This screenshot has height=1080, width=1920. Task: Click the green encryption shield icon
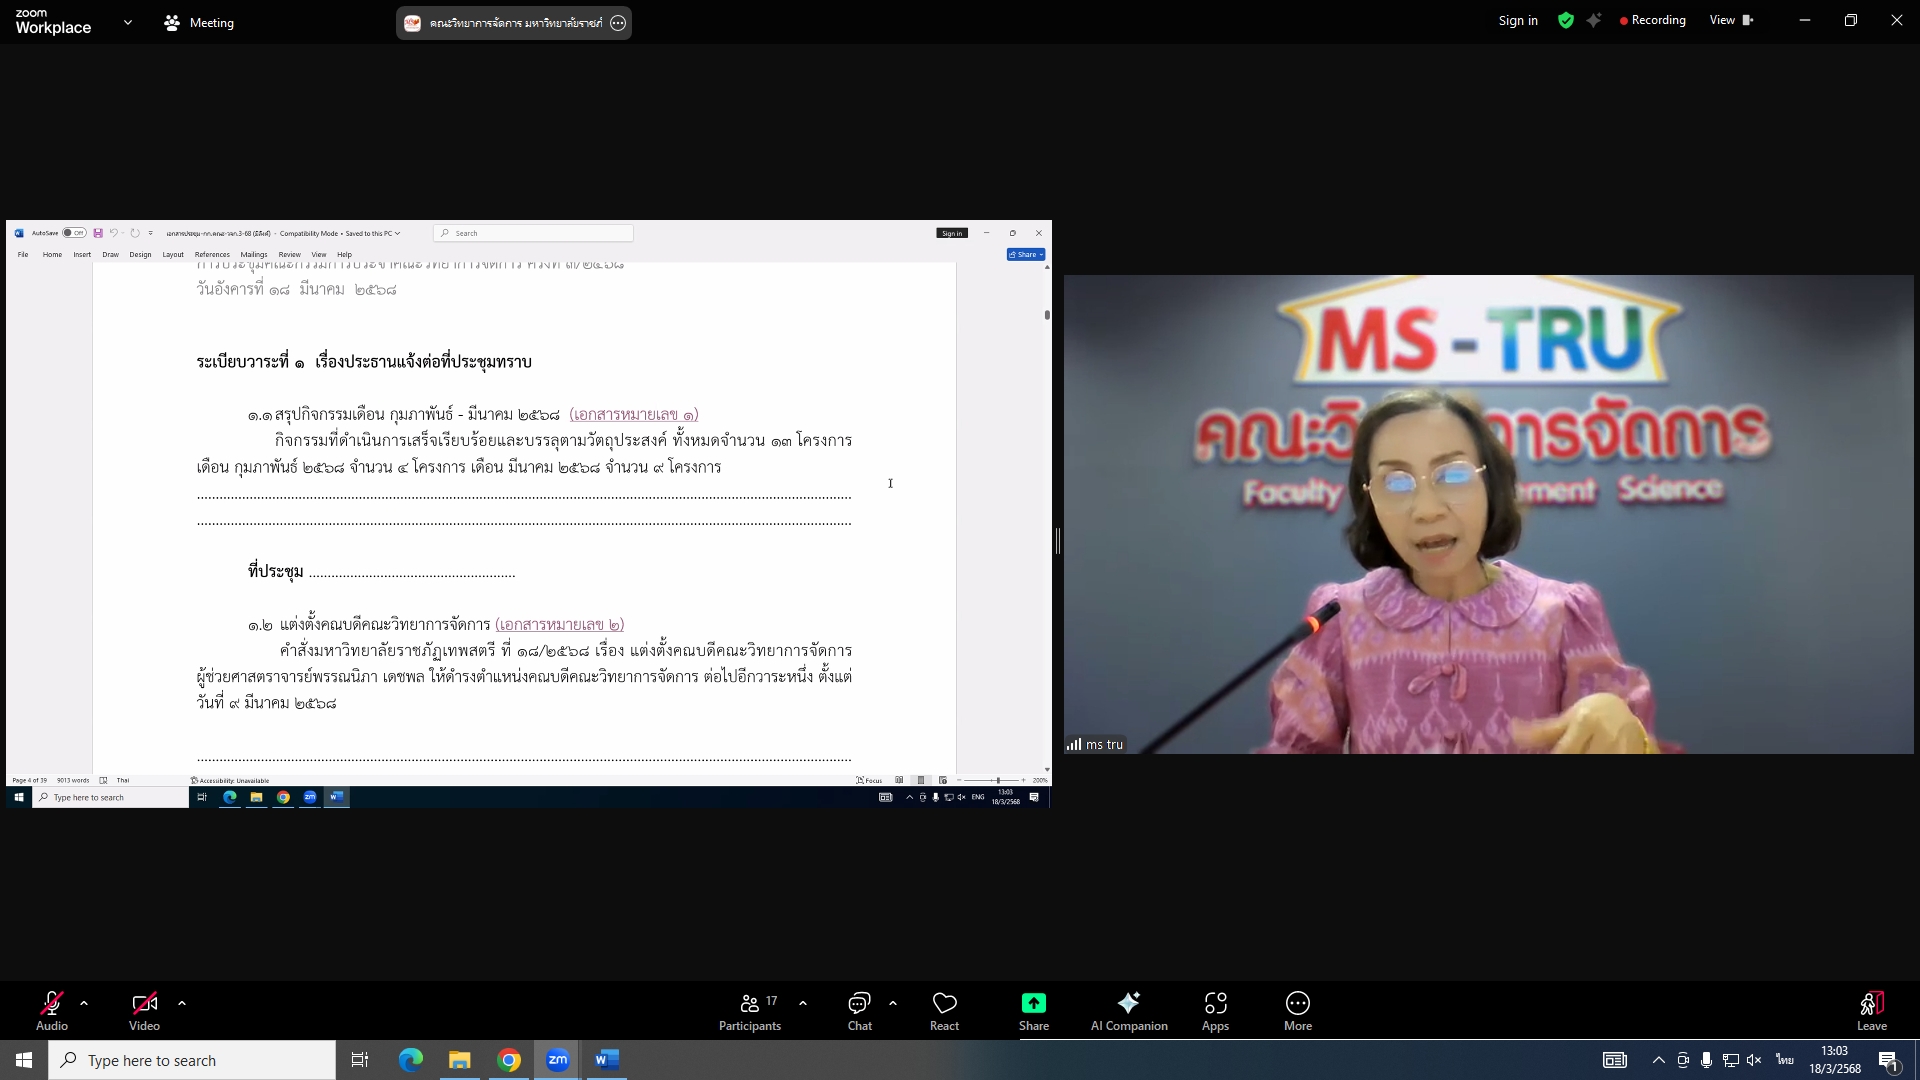(1566, 20)
